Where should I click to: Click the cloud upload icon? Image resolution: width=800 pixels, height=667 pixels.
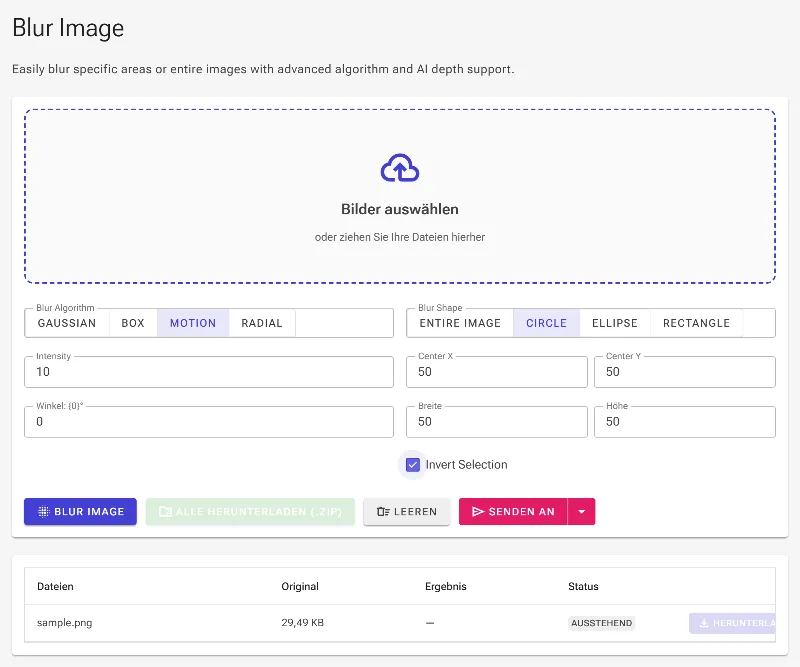coord(400,168)
